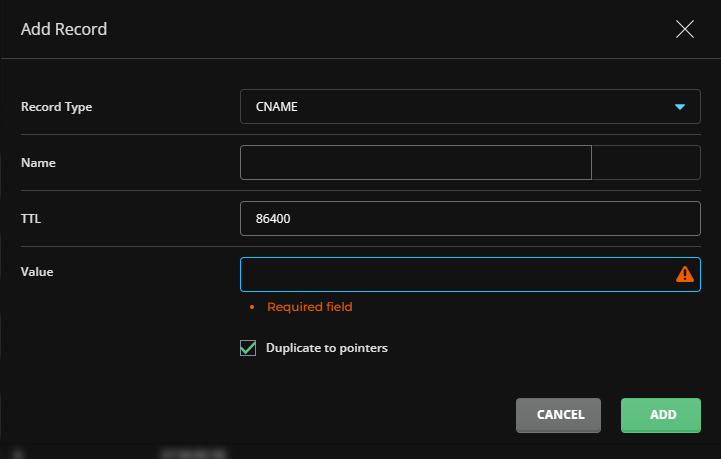Click the 'Name' field label
The height and width of the screenshot is (459, 721).
(38, 163)
